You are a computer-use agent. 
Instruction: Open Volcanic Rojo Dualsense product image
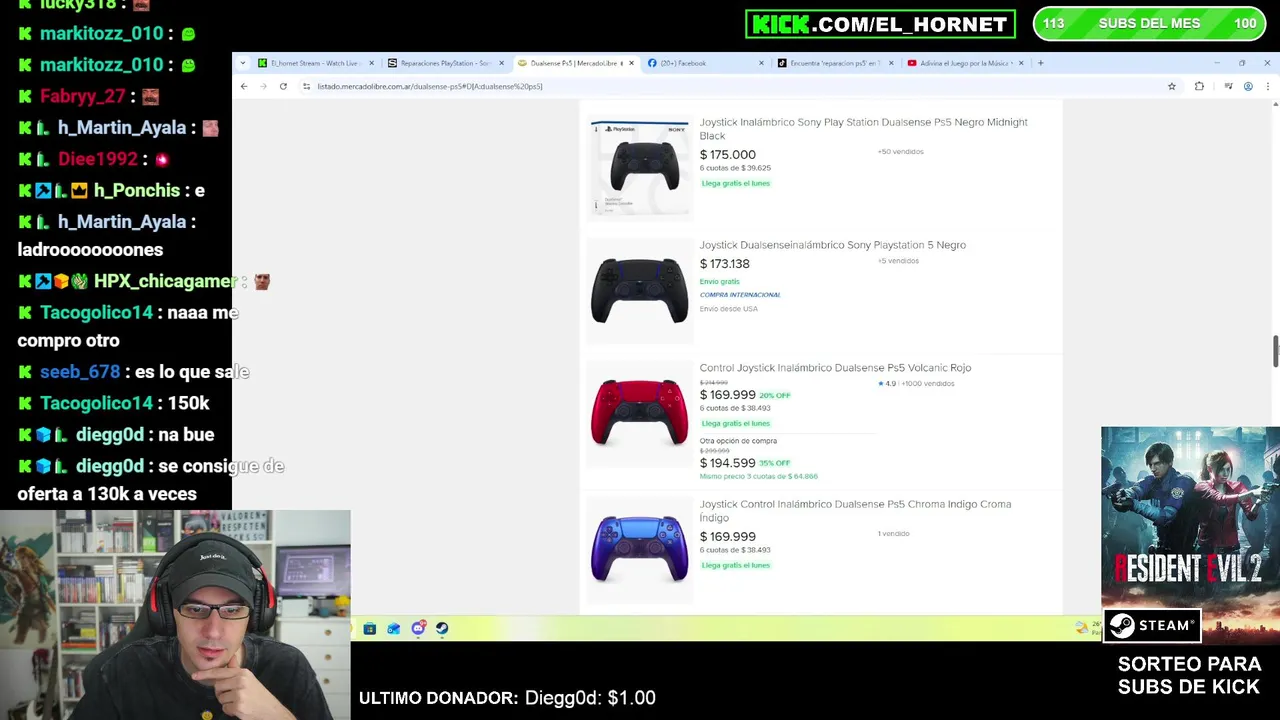tap(639, 414)
